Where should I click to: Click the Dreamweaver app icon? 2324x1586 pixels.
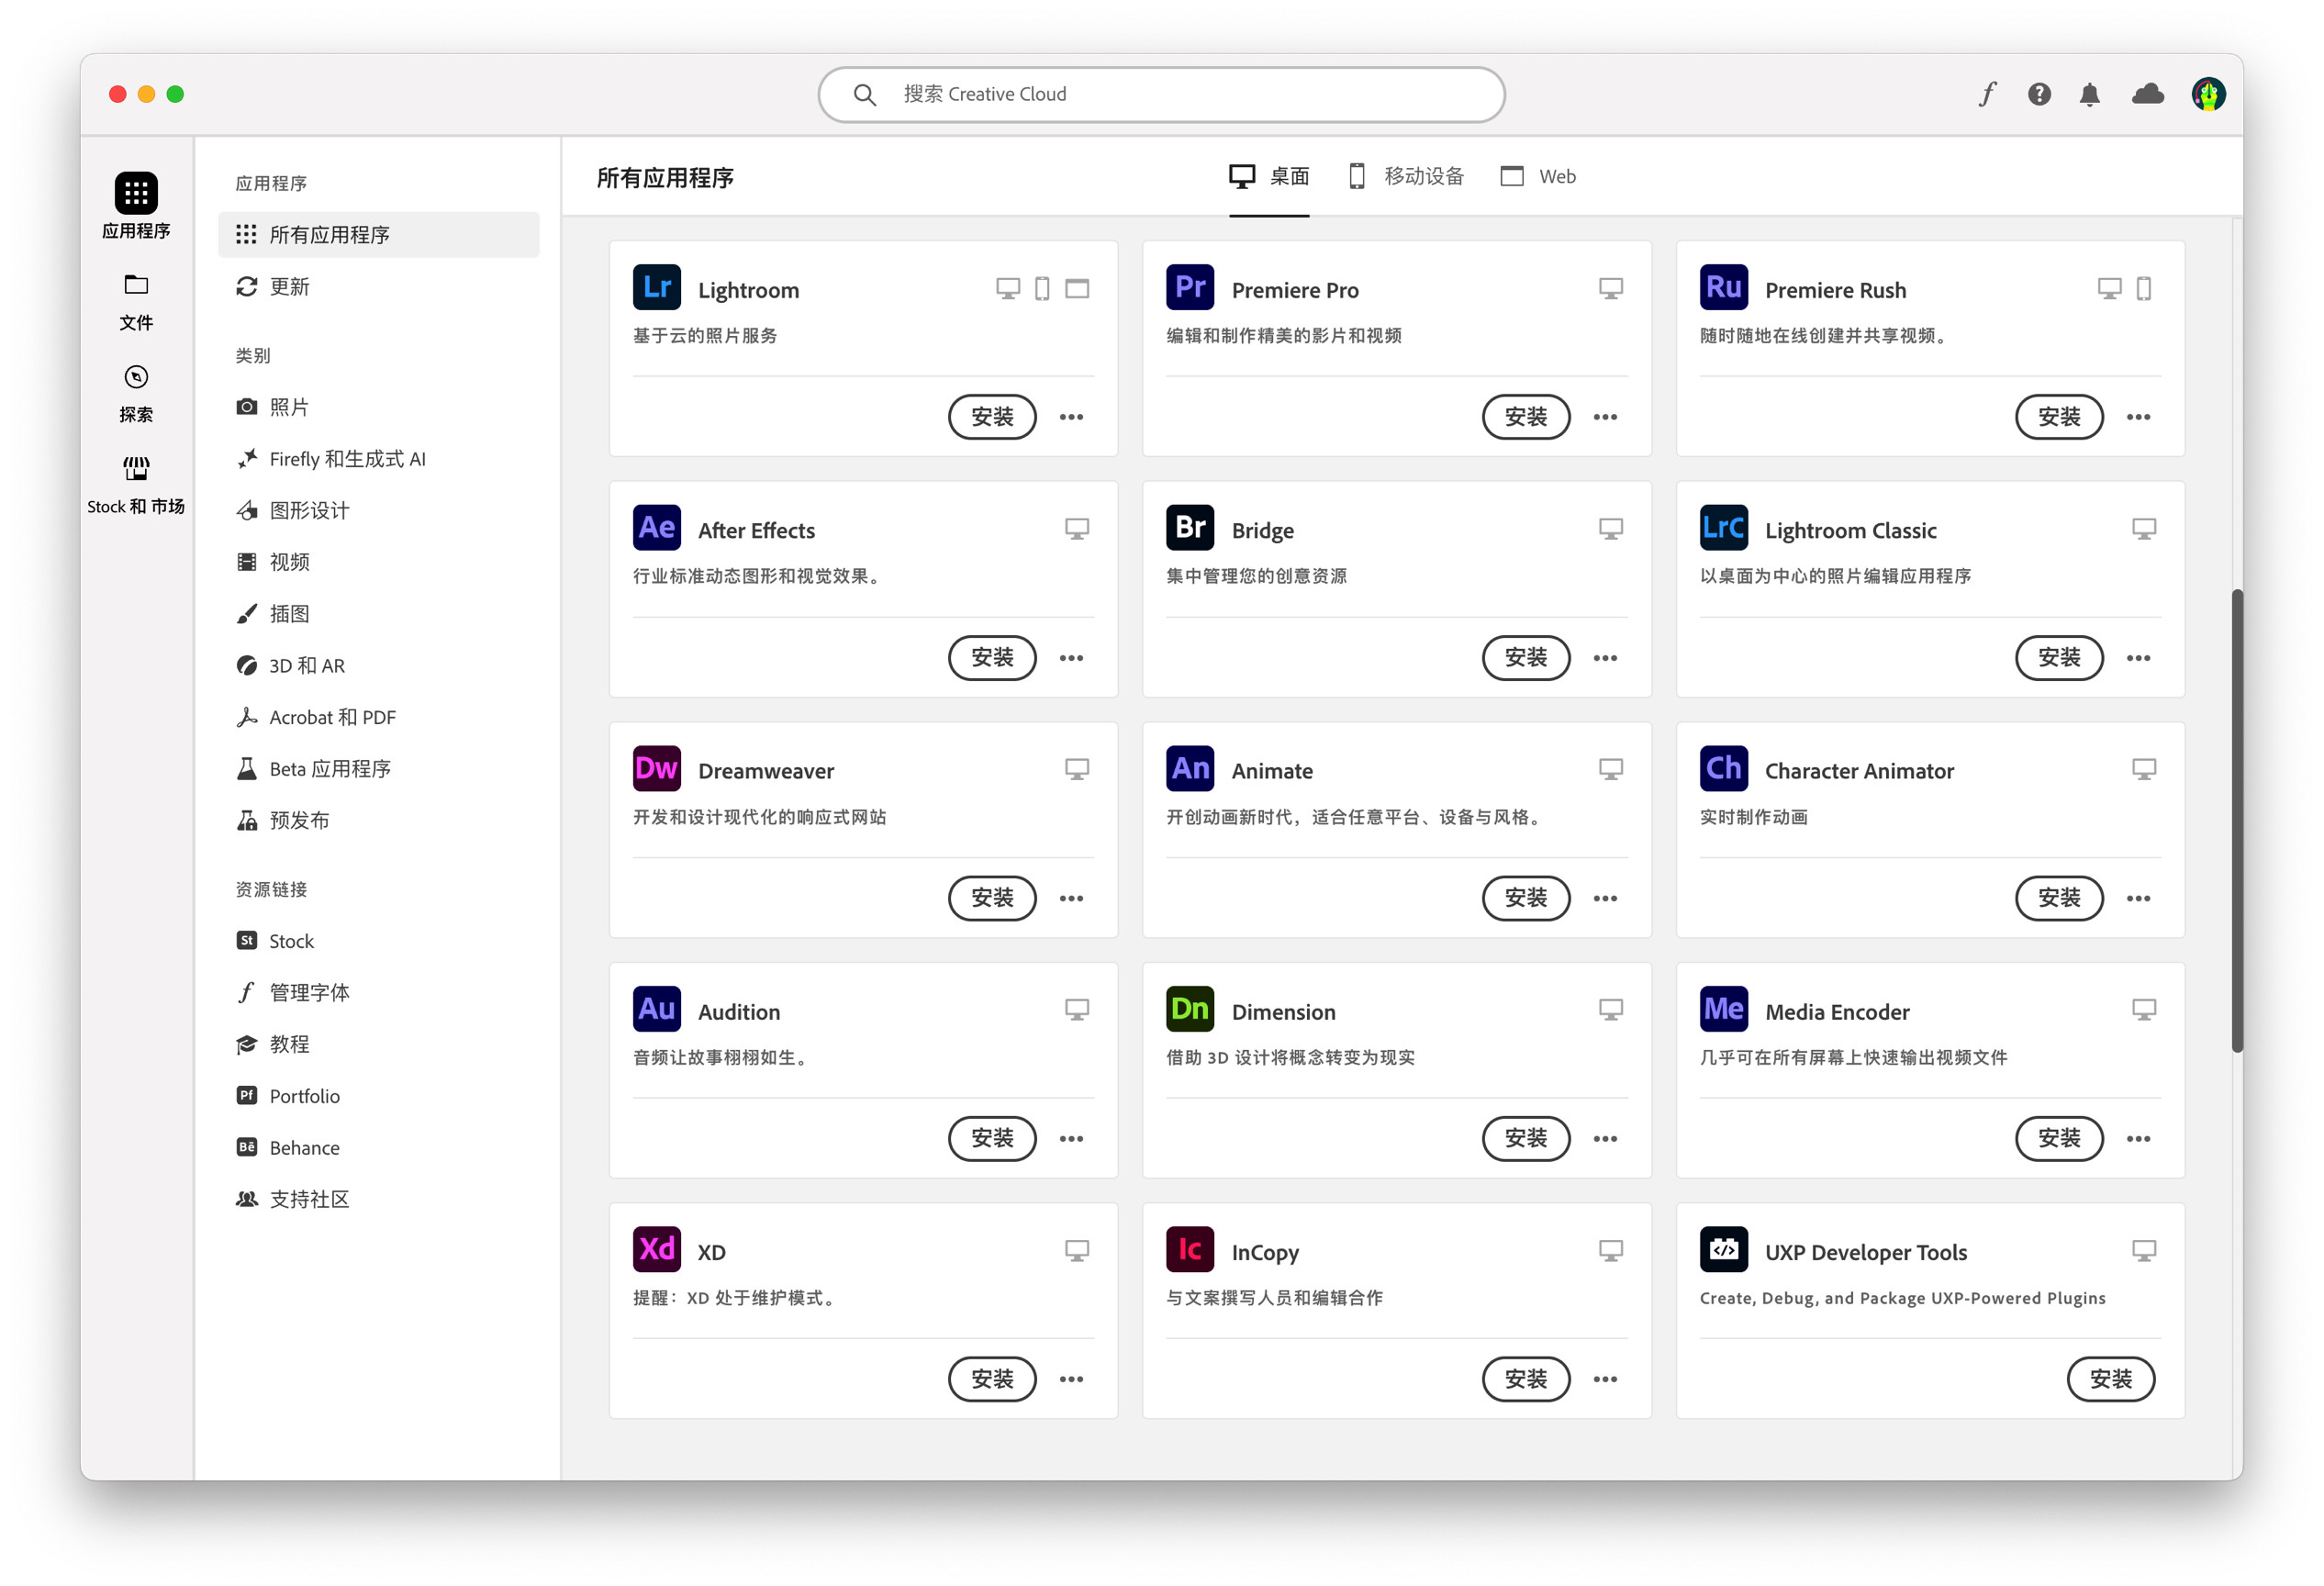pos(656,769)
